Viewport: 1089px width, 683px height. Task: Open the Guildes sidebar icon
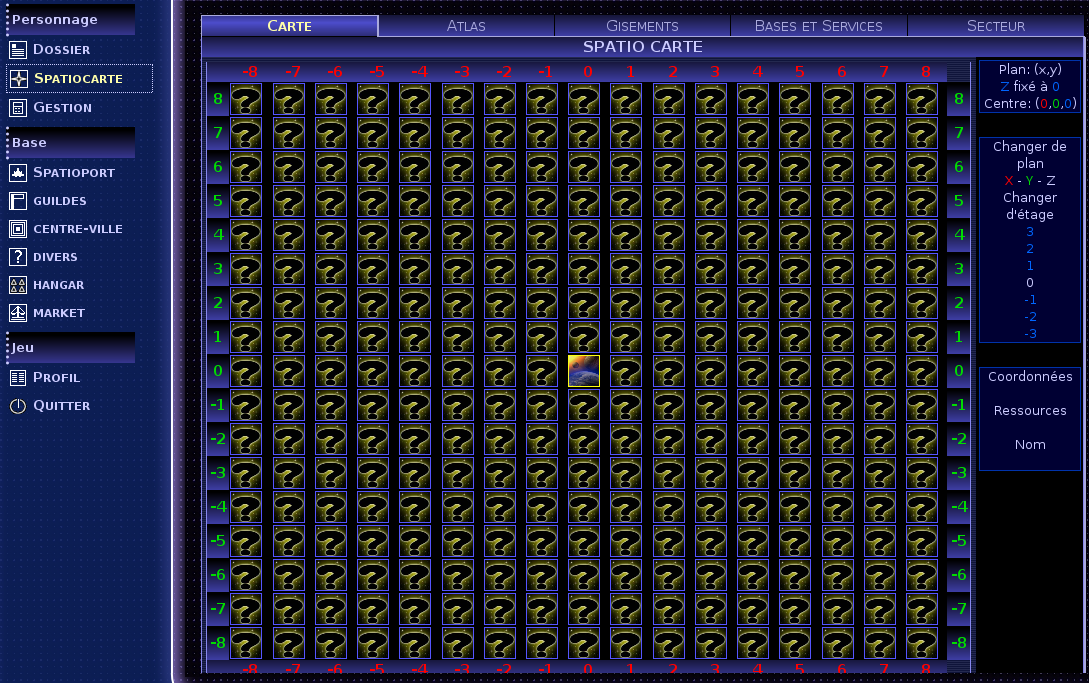tap(17, 201)
